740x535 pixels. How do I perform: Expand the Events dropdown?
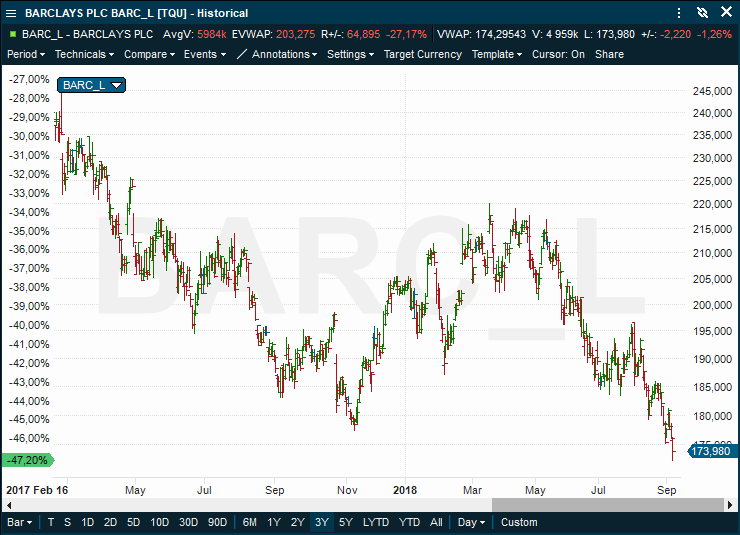[205, 54]
